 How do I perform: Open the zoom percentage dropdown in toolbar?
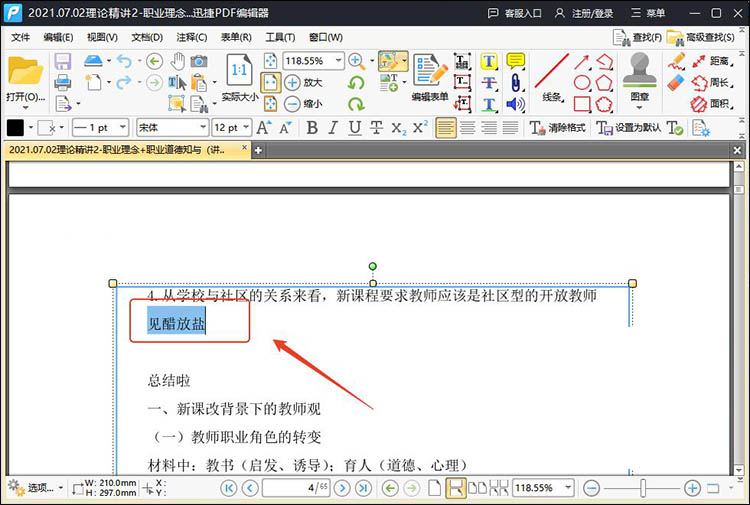(x=339, y=61)
